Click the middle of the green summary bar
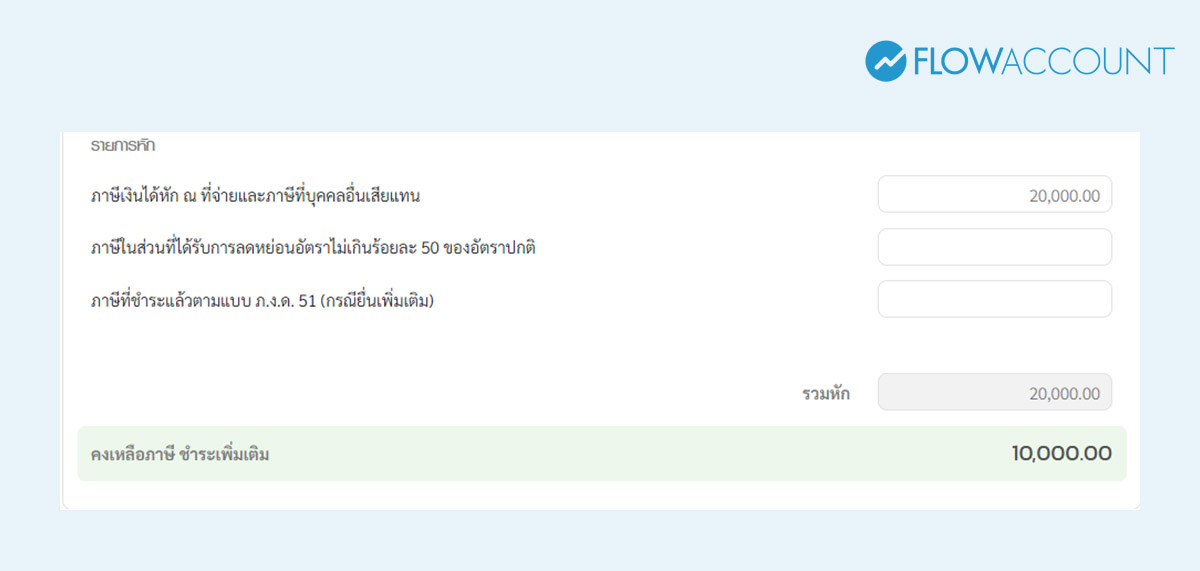The height and width of the screenshot is (571, 1200). (x=602, y=454)
